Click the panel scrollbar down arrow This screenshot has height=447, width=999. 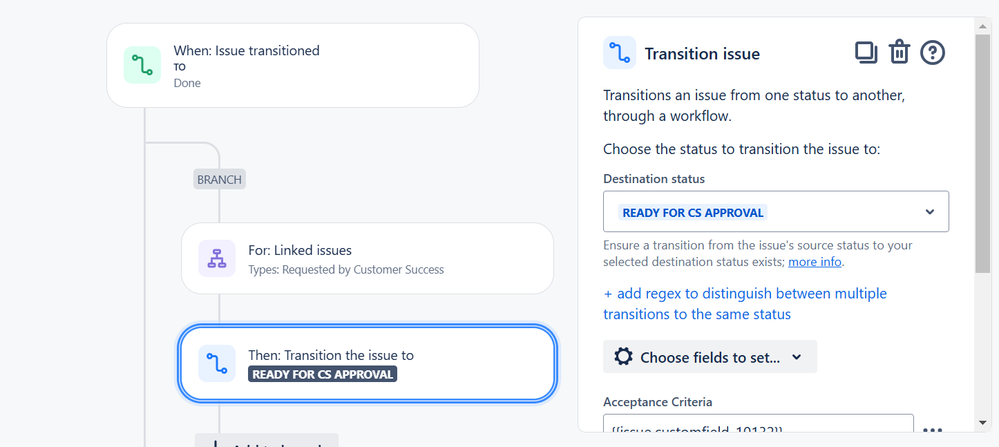[982, 422]
